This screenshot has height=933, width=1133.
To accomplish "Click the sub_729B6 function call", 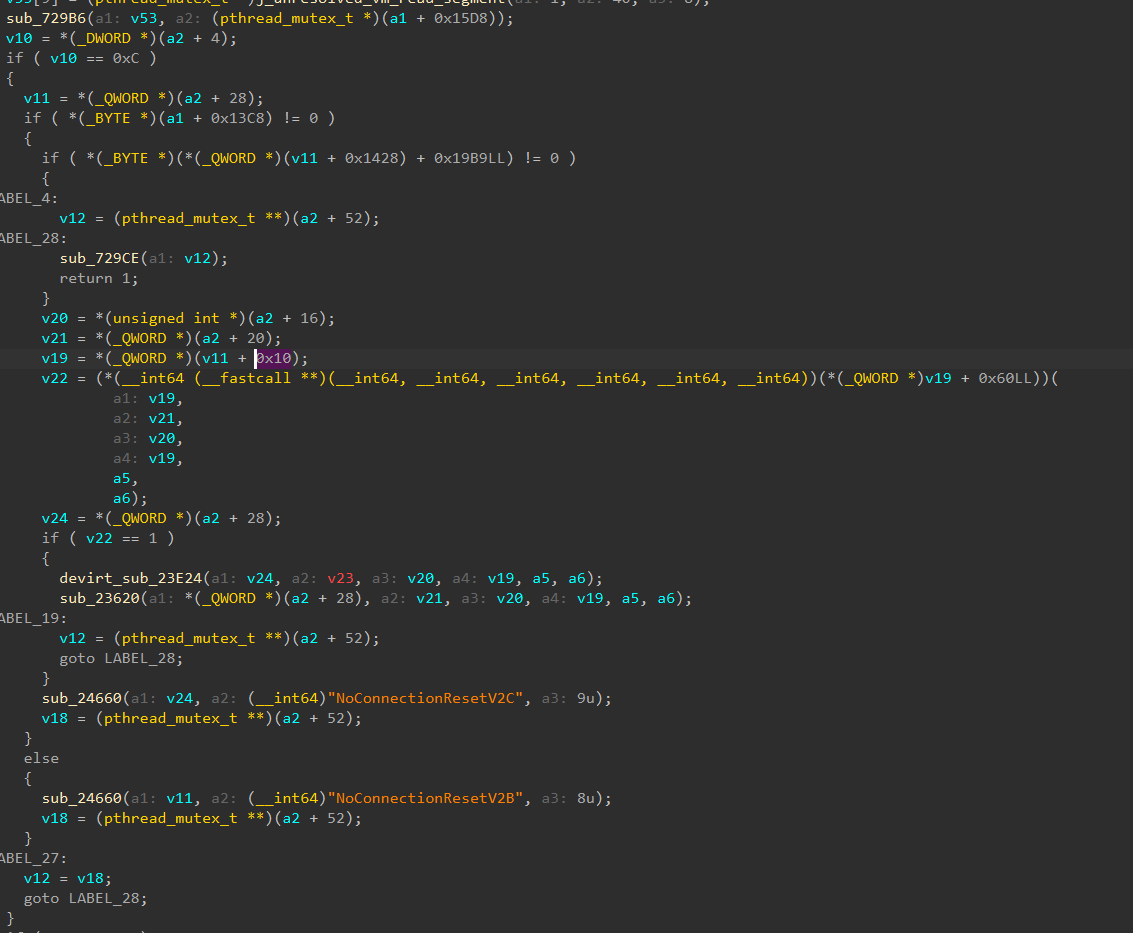I will pos(46,18).
